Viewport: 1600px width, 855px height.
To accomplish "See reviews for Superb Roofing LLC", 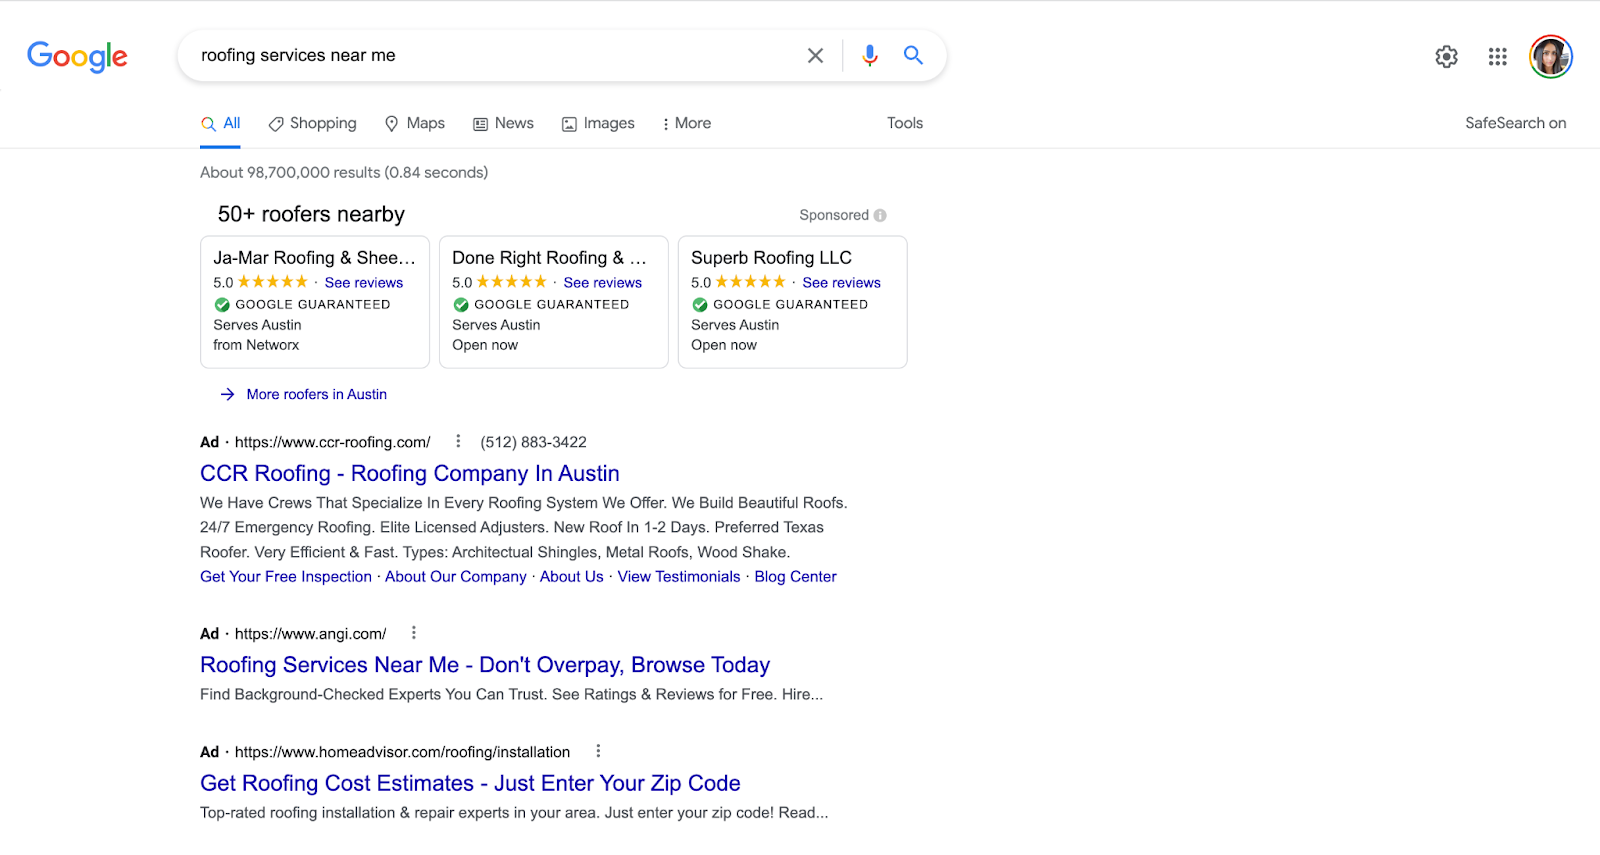I will 842,283.
